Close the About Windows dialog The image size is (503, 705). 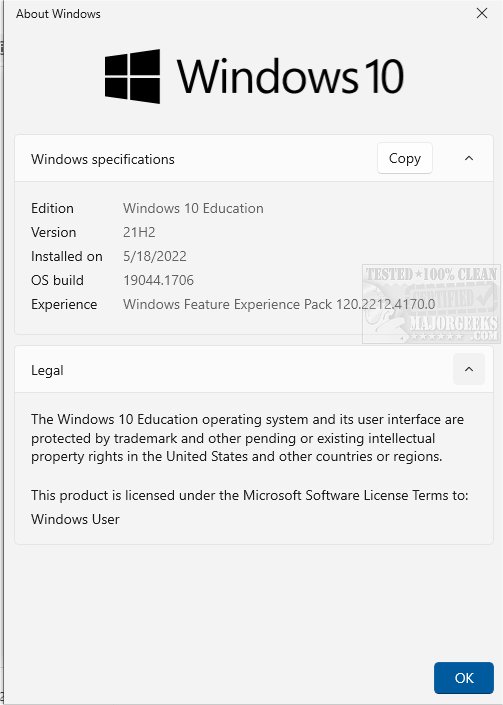(482, 13)
